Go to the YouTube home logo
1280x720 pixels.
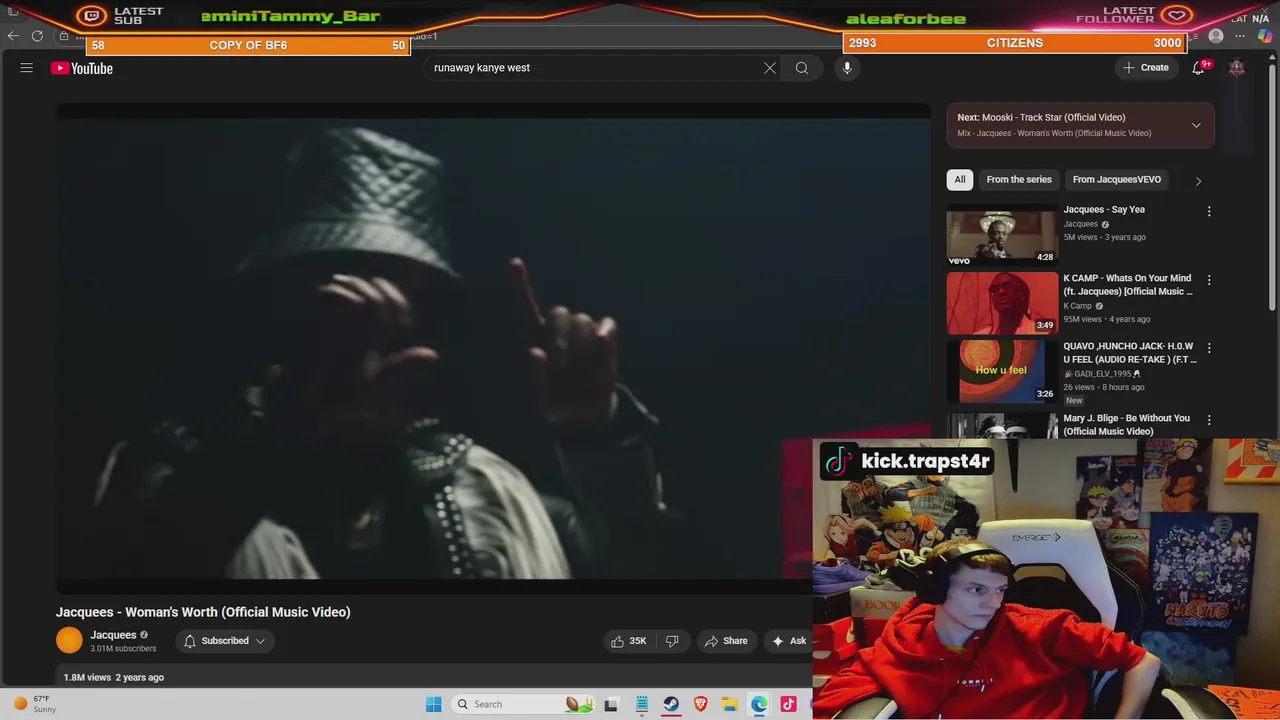coord(82,68)
